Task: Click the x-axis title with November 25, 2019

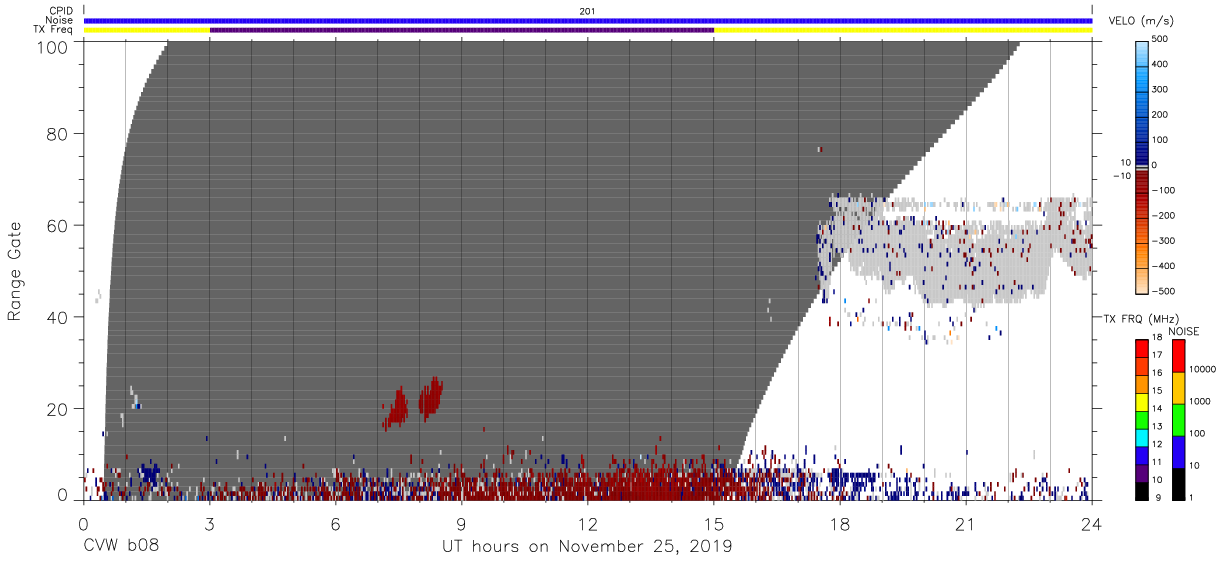Action: [x=587, y=547]
